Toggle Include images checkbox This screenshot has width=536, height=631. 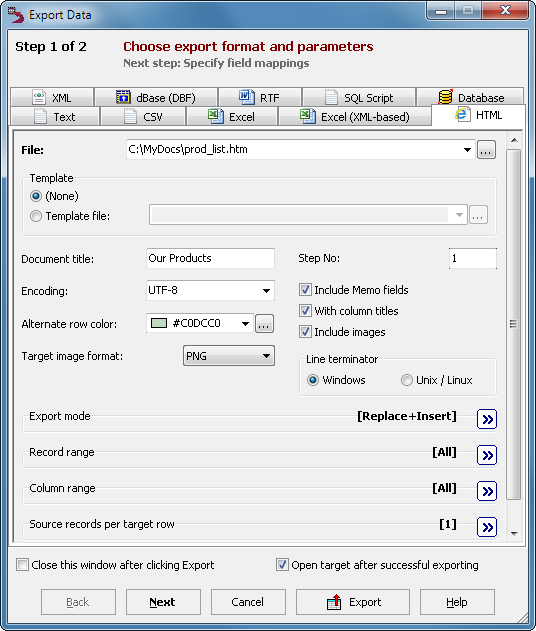click(x=305, y=332)
